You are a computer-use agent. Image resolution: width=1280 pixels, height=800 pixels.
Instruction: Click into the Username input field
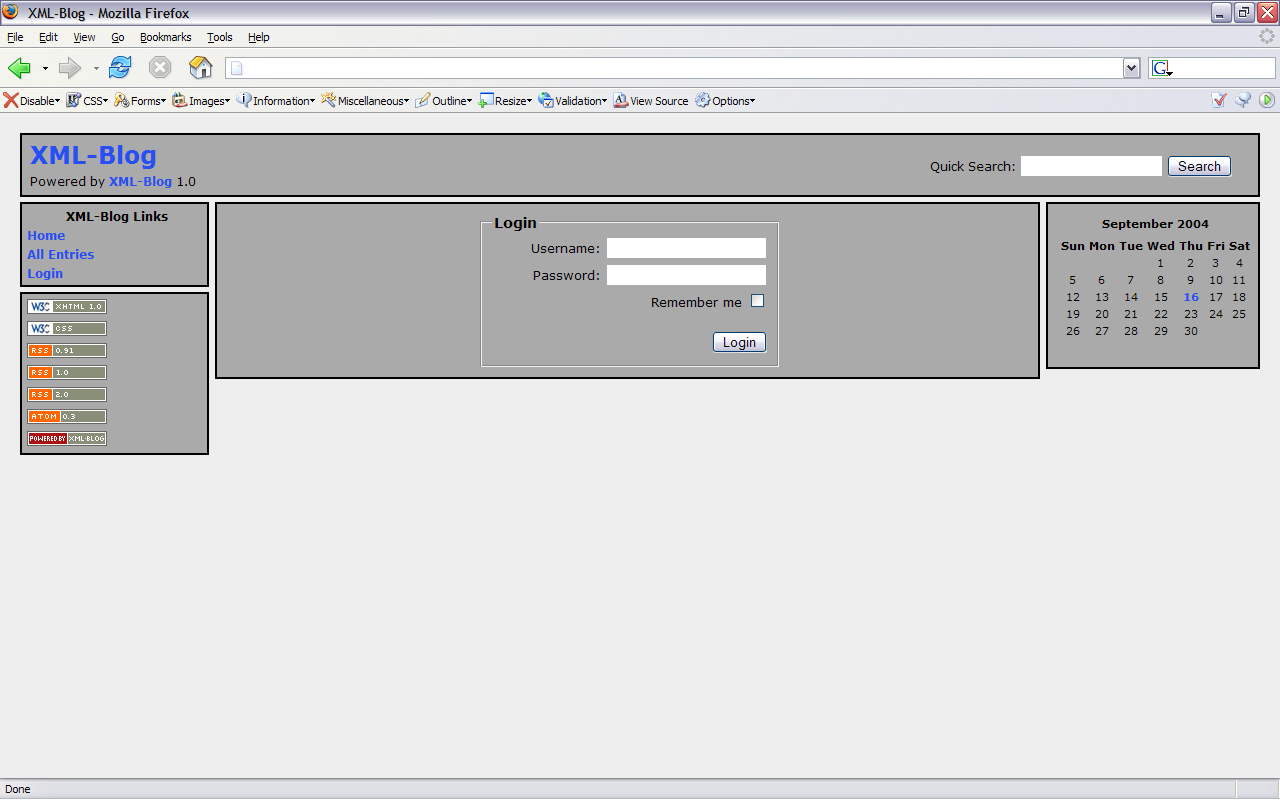686,248
